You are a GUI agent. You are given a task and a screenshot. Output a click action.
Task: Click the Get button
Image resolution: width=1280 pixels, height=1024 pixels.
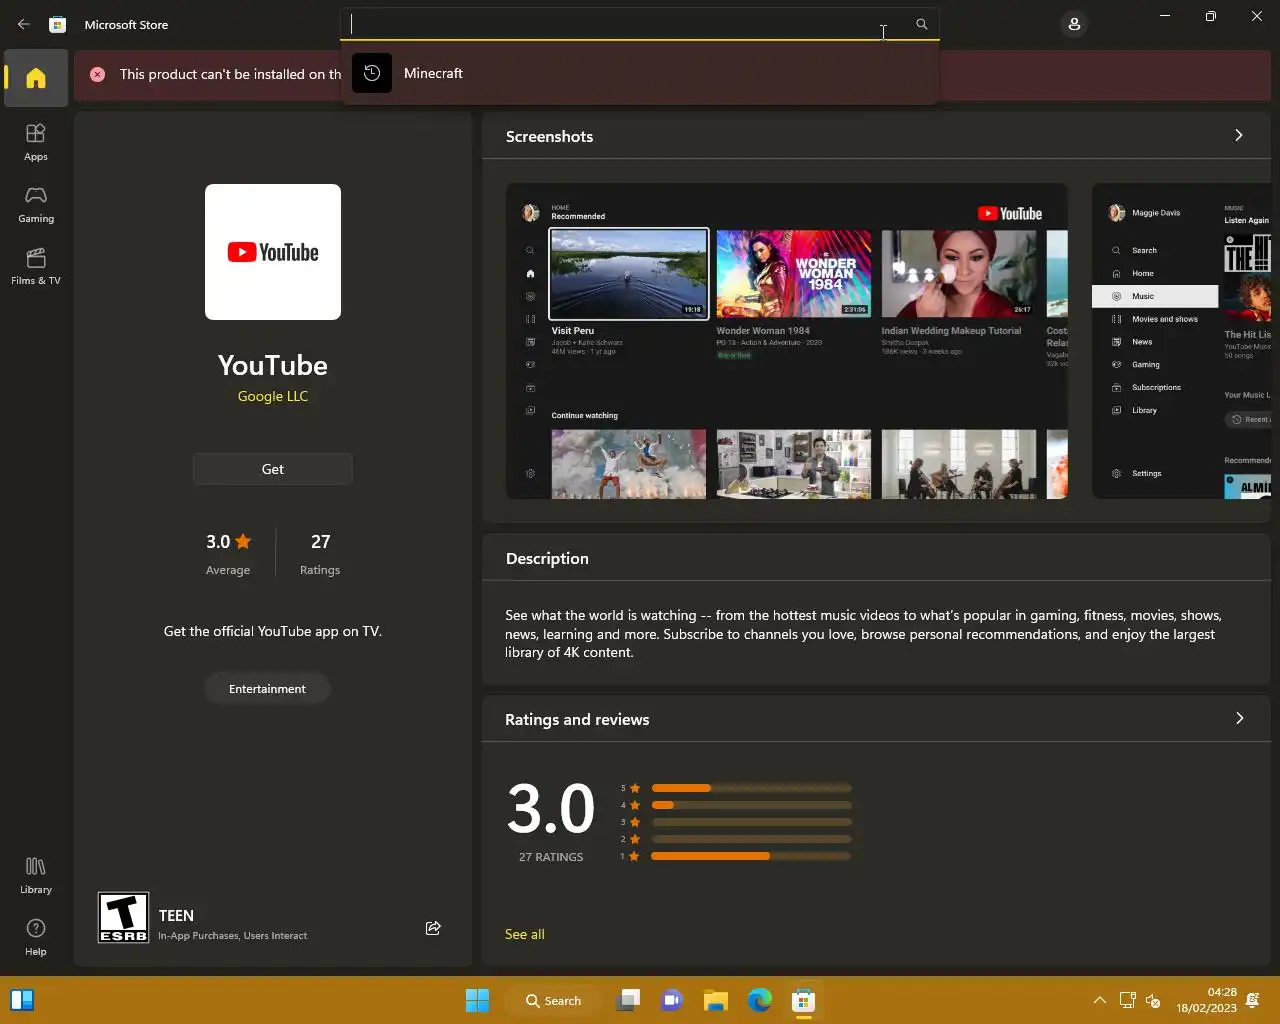273,469
